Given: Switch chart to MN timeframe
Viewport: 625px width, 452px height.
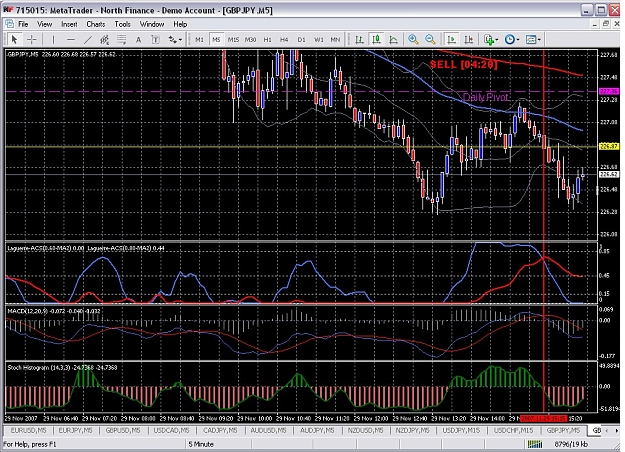Looking at the screenshot, I should tap(336, 39).
